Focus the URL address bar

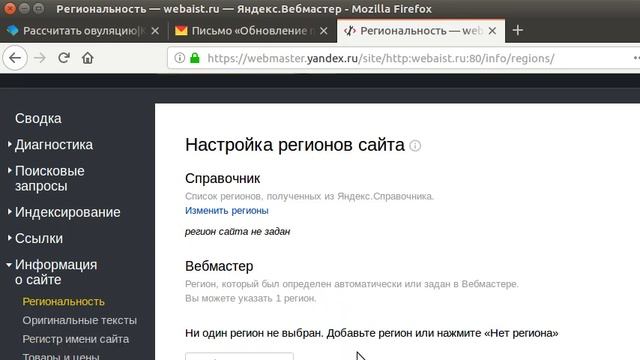[380, 58]
